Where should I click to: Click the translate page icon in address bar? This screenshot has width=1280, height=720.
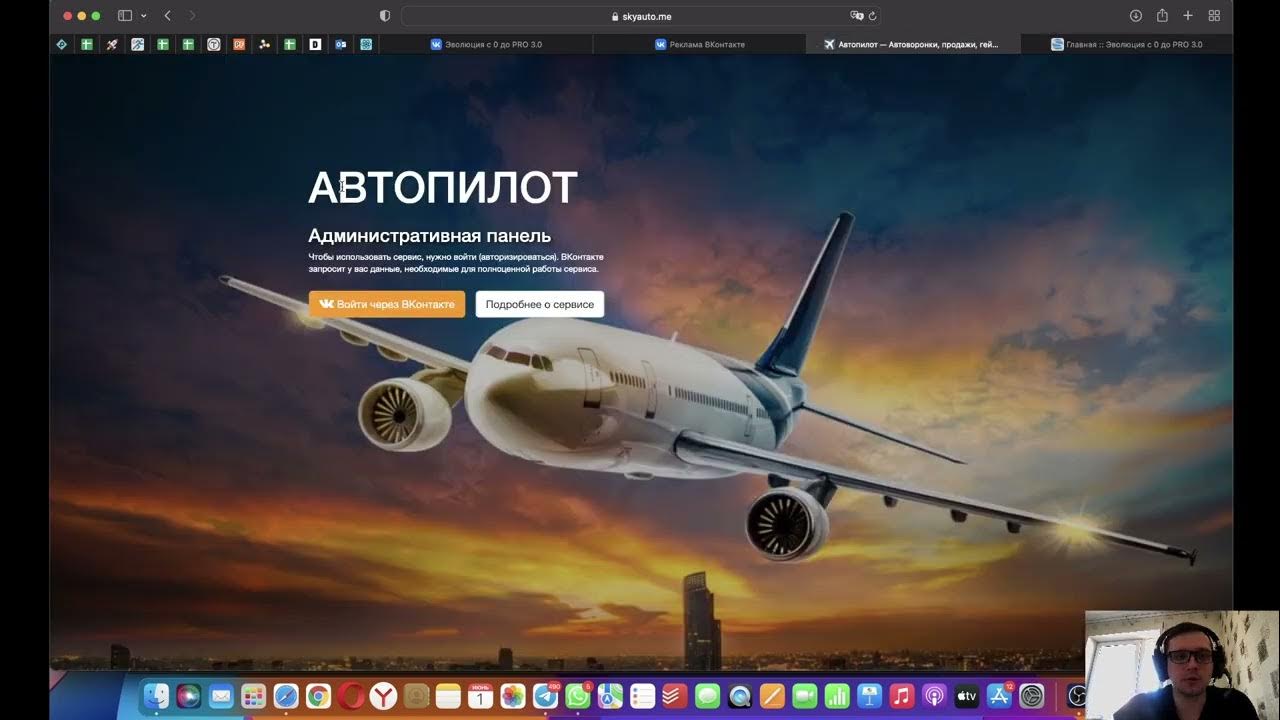click(x=856, y=16)
